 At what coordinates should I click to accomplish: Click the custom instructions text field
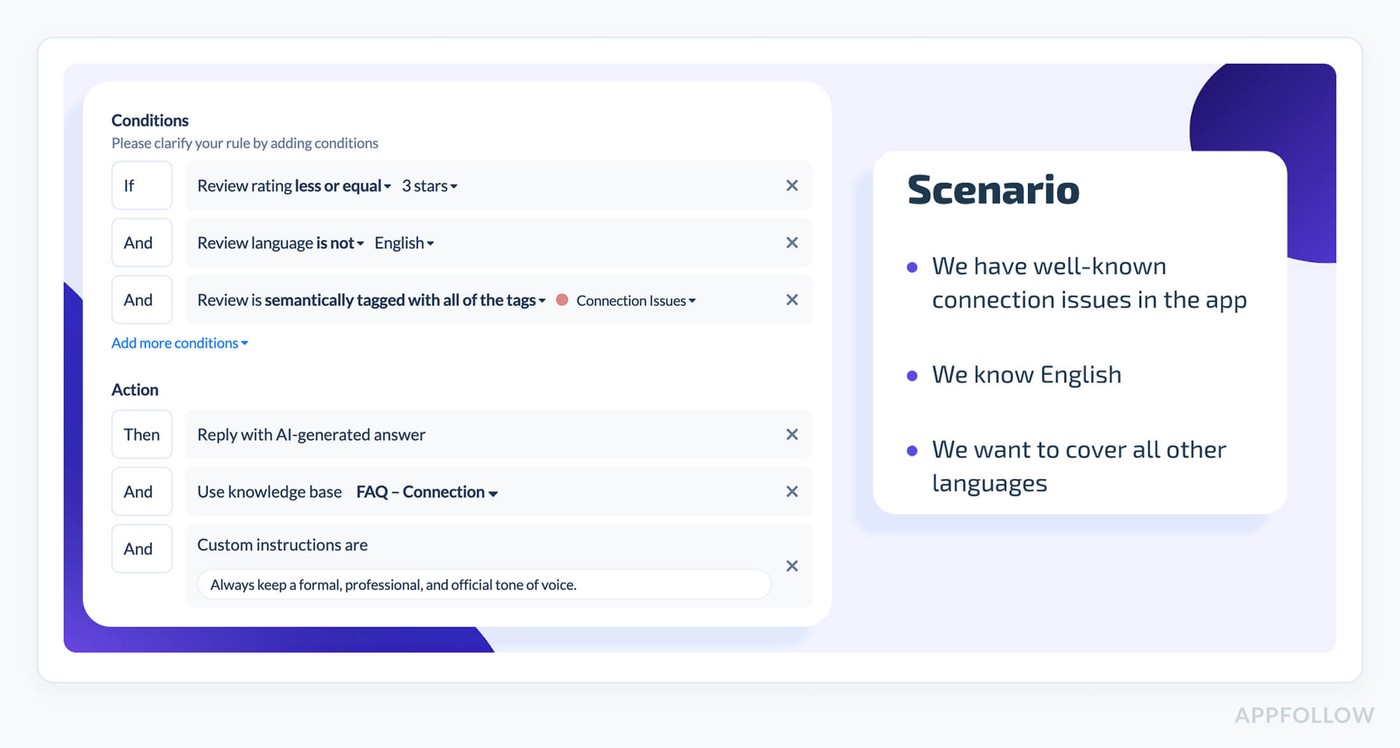click(484, 585)
